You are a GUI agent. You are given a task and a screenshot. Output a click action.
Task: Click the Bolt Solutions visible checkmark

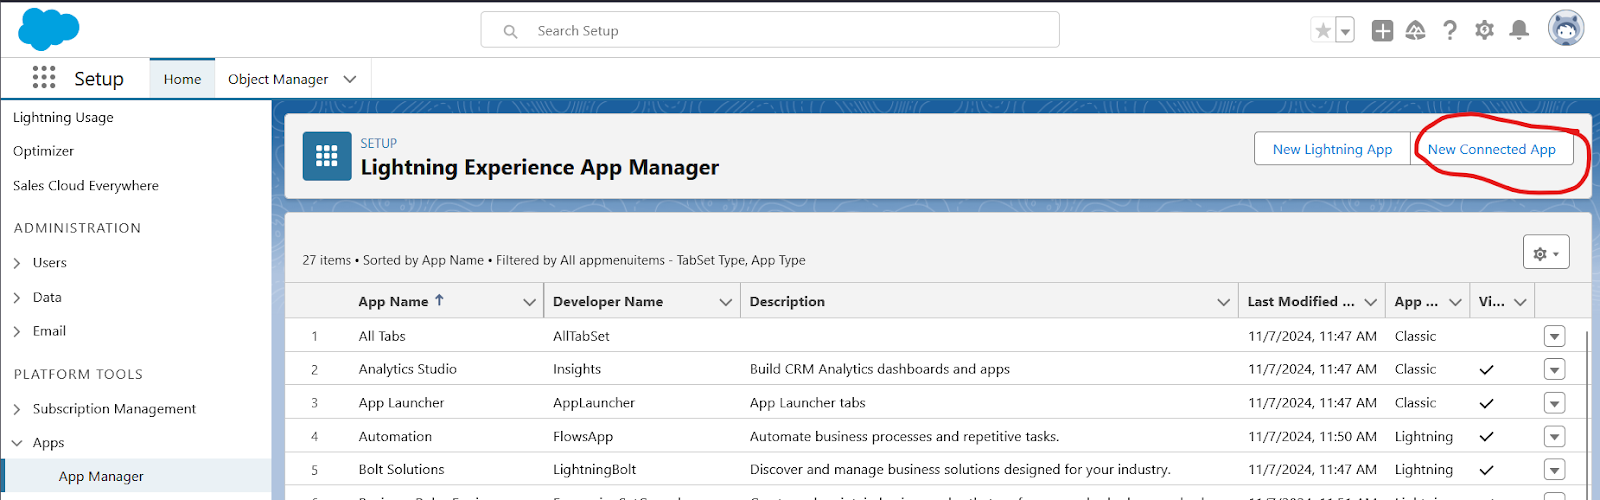pos(1486,470)
